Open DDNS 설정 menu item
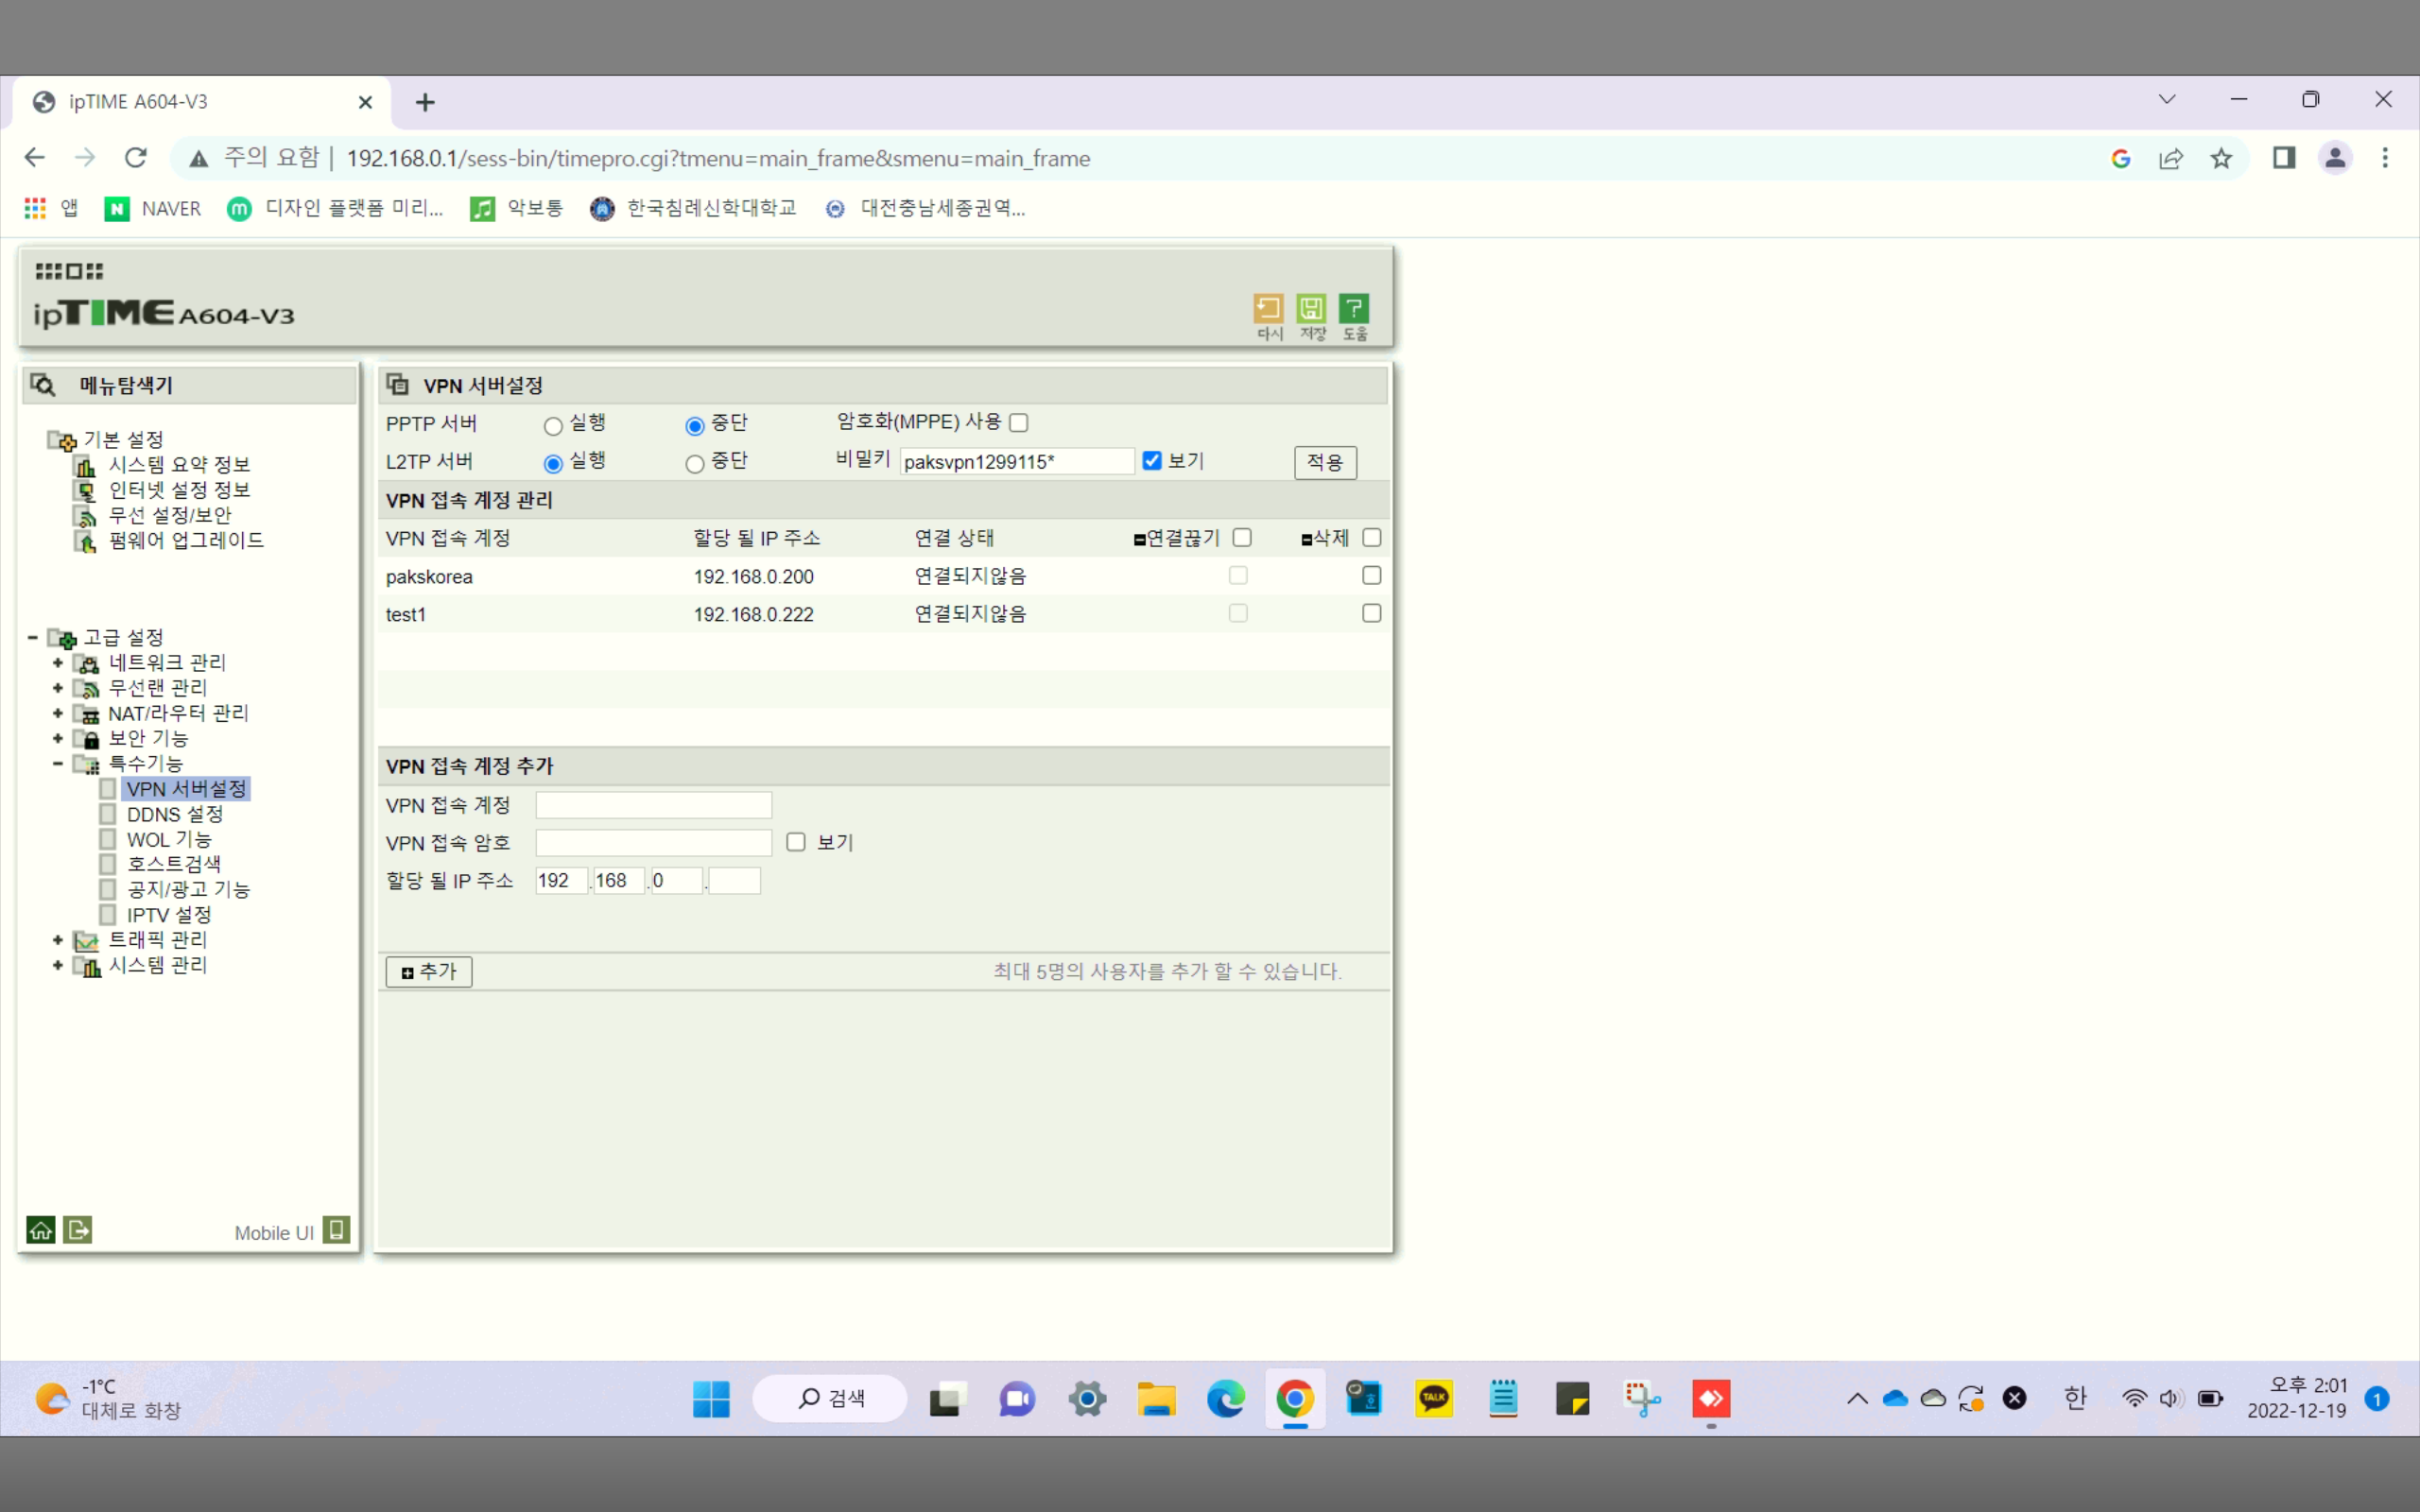This screenshot has height=1512, width=2420. tap(175, 815)
